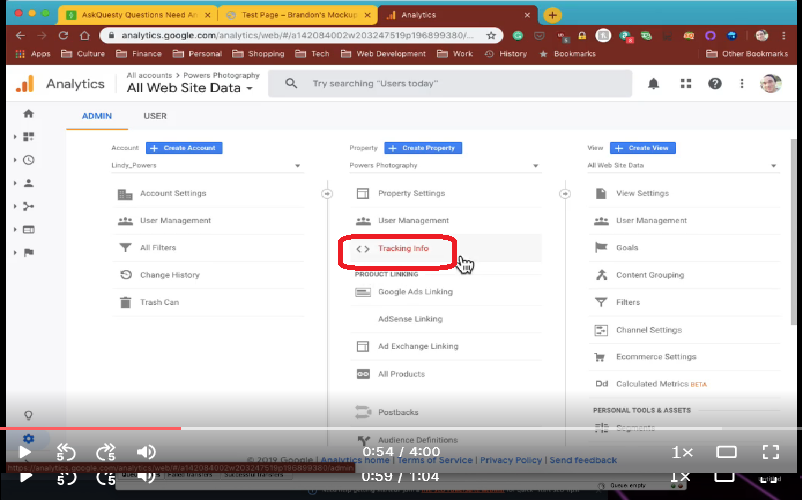802x500 pixels.
Task: Click the Admin gear icon
Action: [28, 439]
